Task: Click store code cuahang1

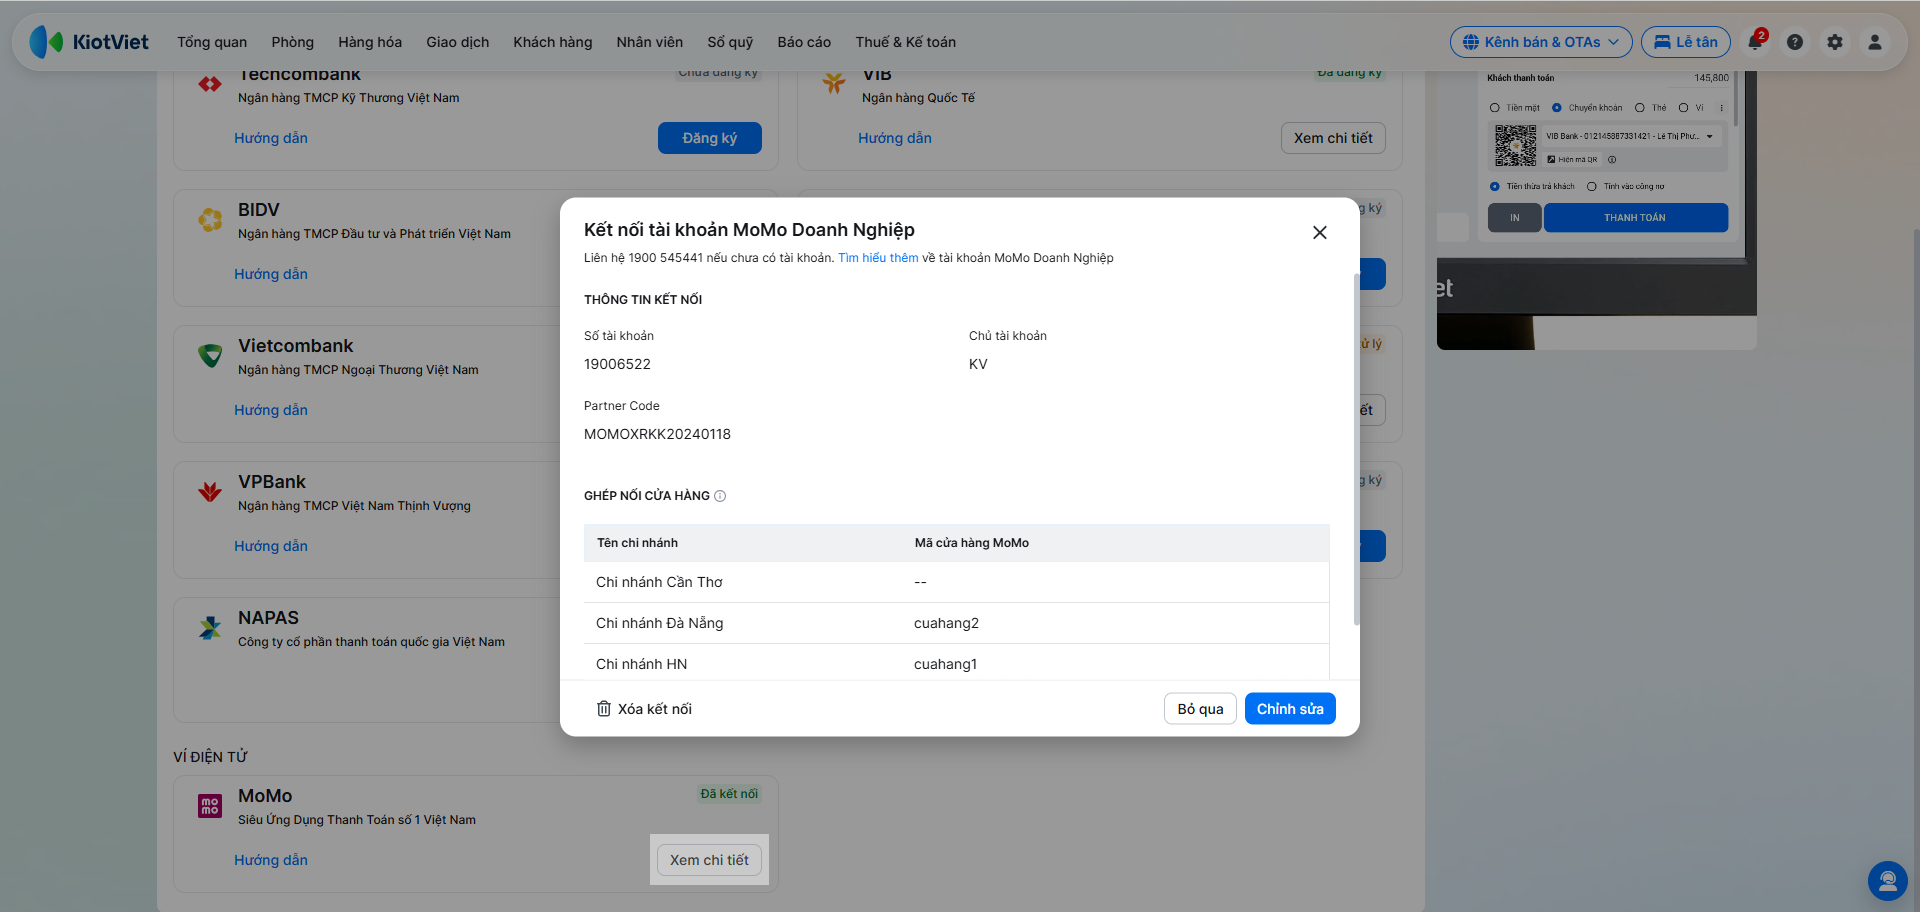Action: point(945,664)
